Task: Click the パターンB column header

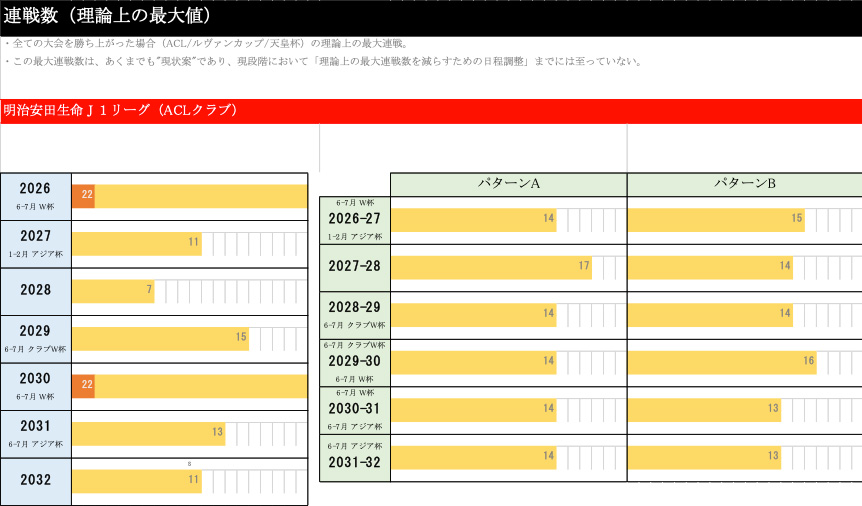Action: (x=744, y=184)
